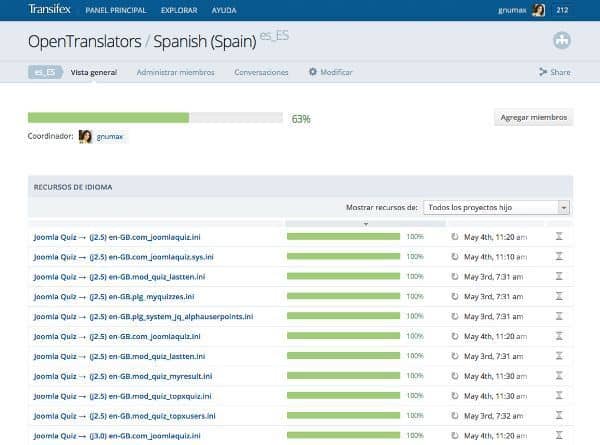Screen dimensions: 600x445
Task: Click refresh icon for mod_quiz_myresult.ini row
Action: click(455, 376)
